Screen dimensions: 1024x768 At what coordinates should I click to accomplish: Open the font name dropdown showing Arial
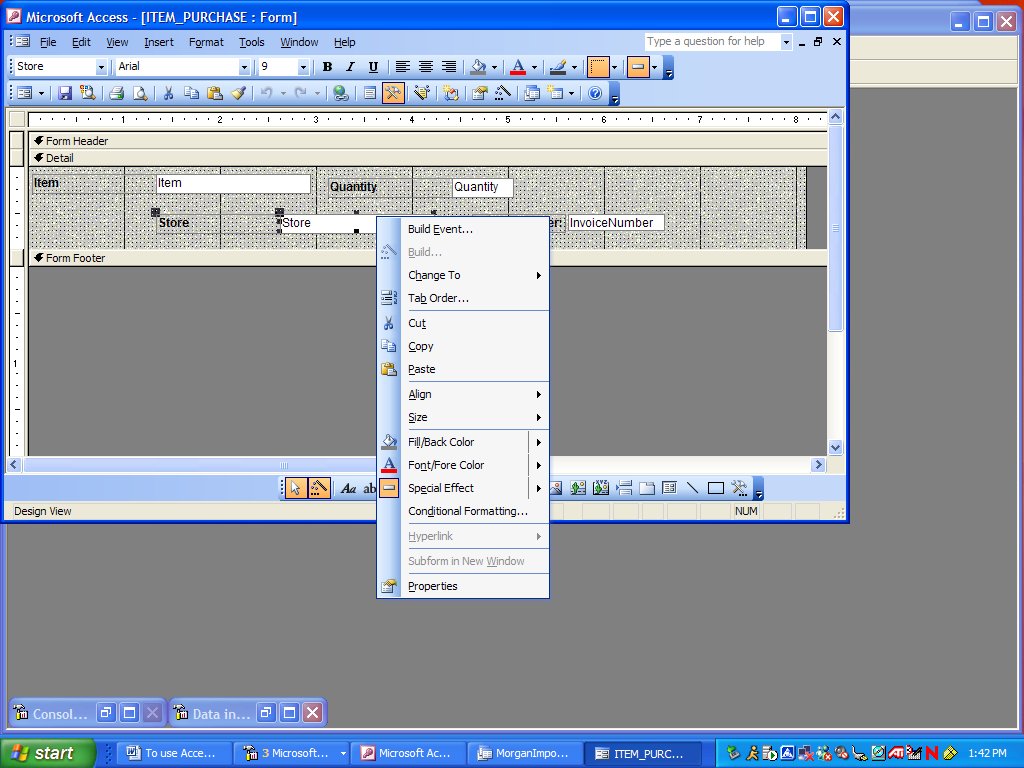[x=243, y=67]
